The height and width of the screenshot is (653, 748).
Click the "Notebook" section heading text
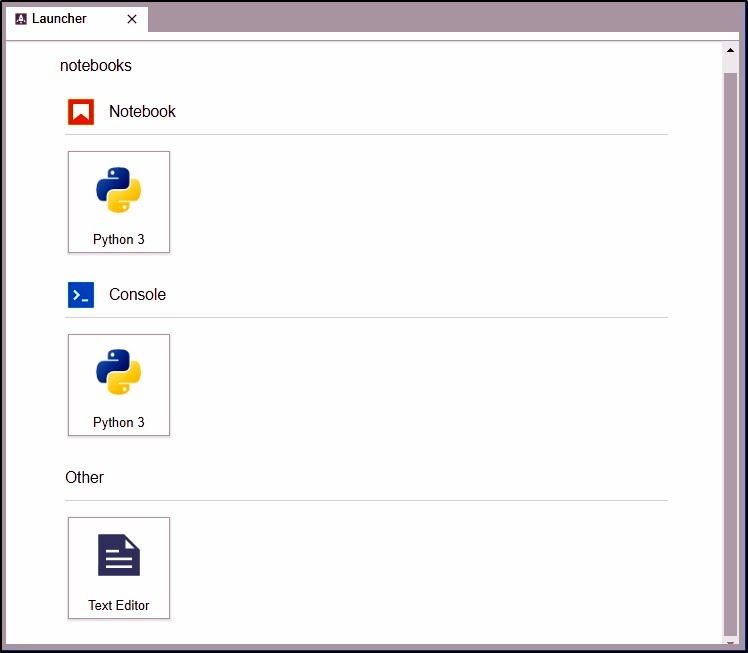[x=142, y=112]
